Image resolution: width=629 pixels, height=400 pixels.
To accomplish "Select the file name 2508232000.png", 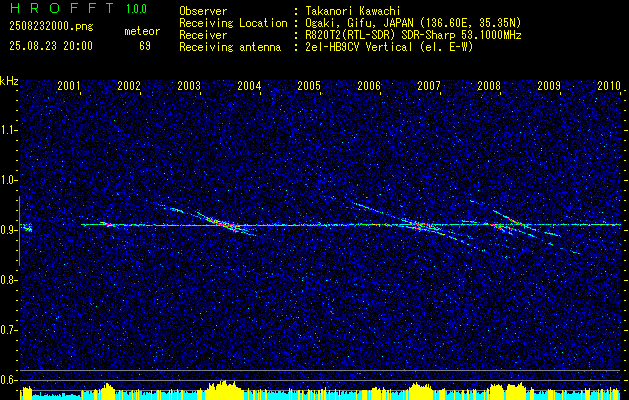I will pos(51,26).
